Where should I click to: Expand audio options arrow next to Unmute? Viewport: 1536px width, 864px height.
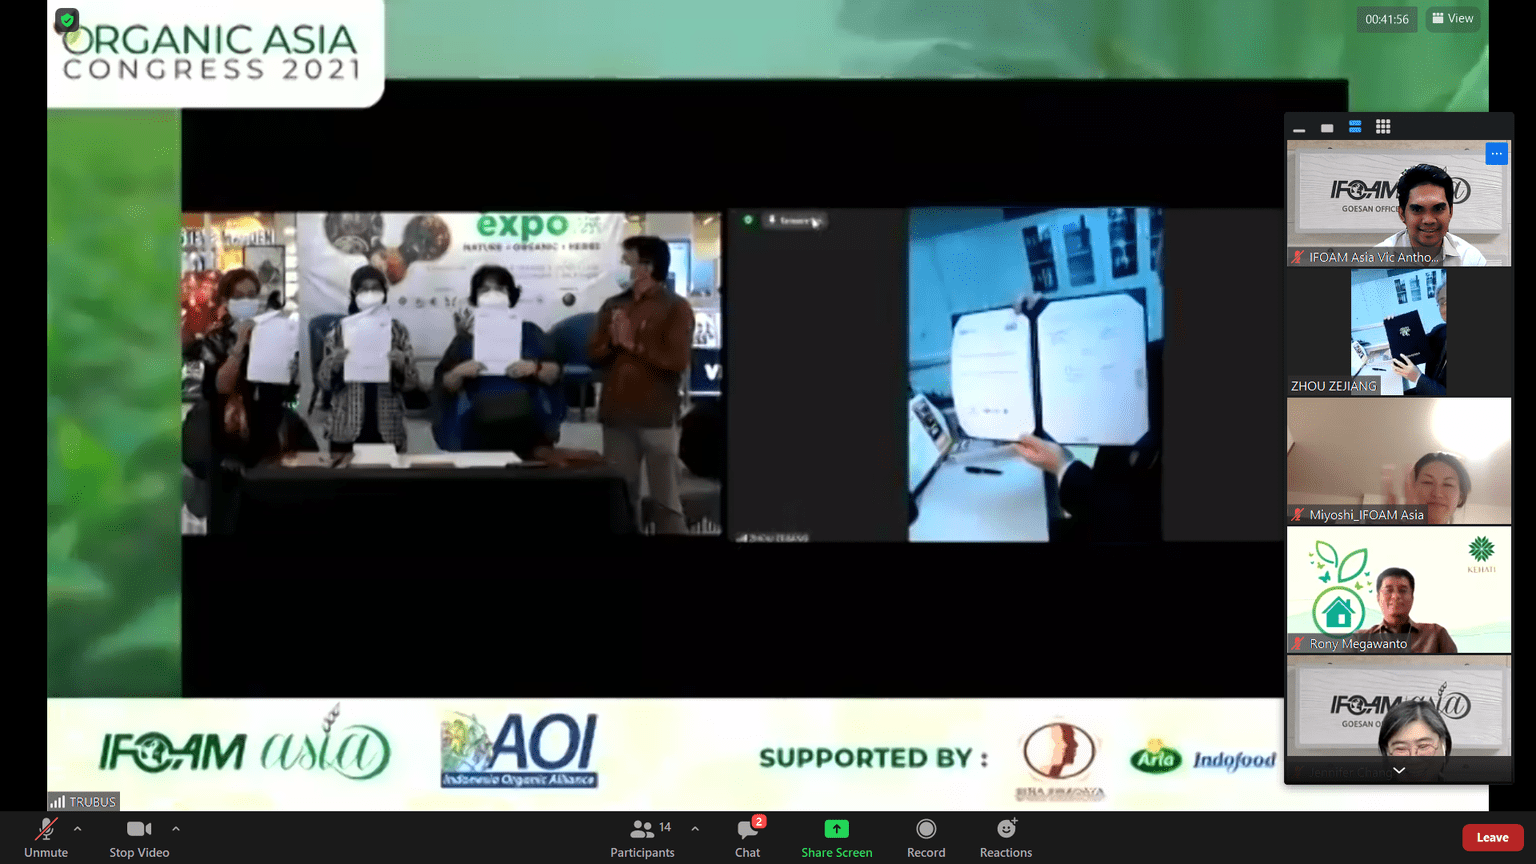coord(78,829)
